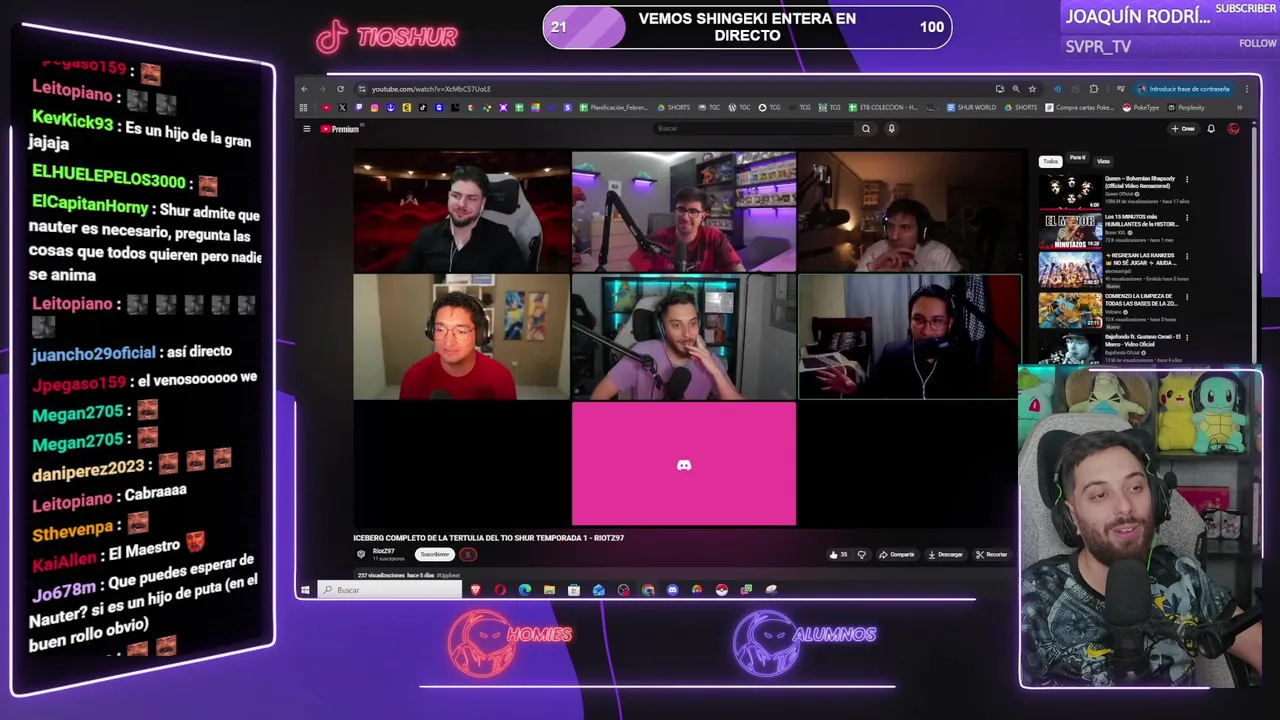Open the YouTube account avatar
The height and width of the screenshot is (720, 1280).
point(1233,128)
